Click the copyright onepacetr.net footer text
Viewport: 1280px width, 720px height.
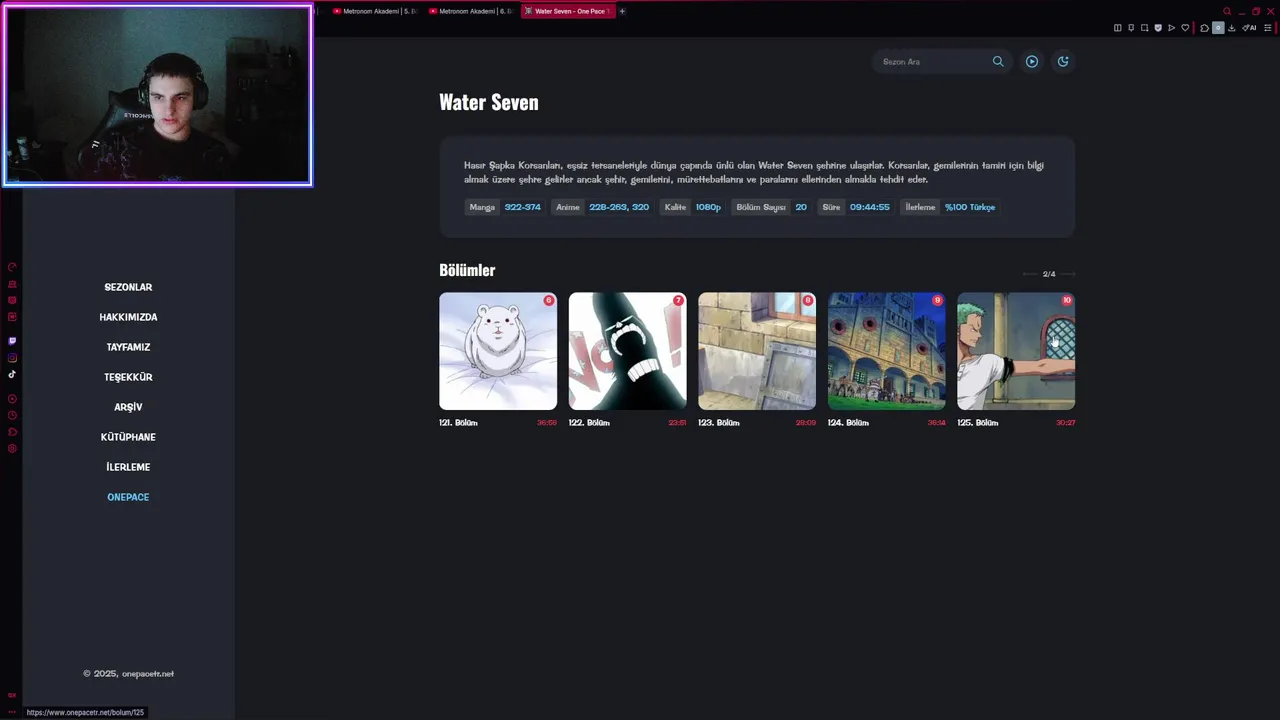click(x=128, y=674)
